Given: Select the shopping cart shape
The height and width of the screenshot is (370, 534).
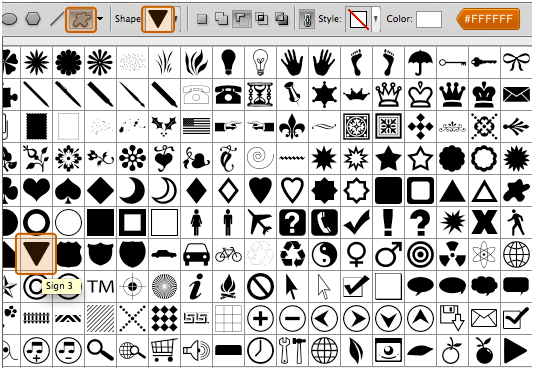Looking at the screenshot, I should [x=164, y=350].
